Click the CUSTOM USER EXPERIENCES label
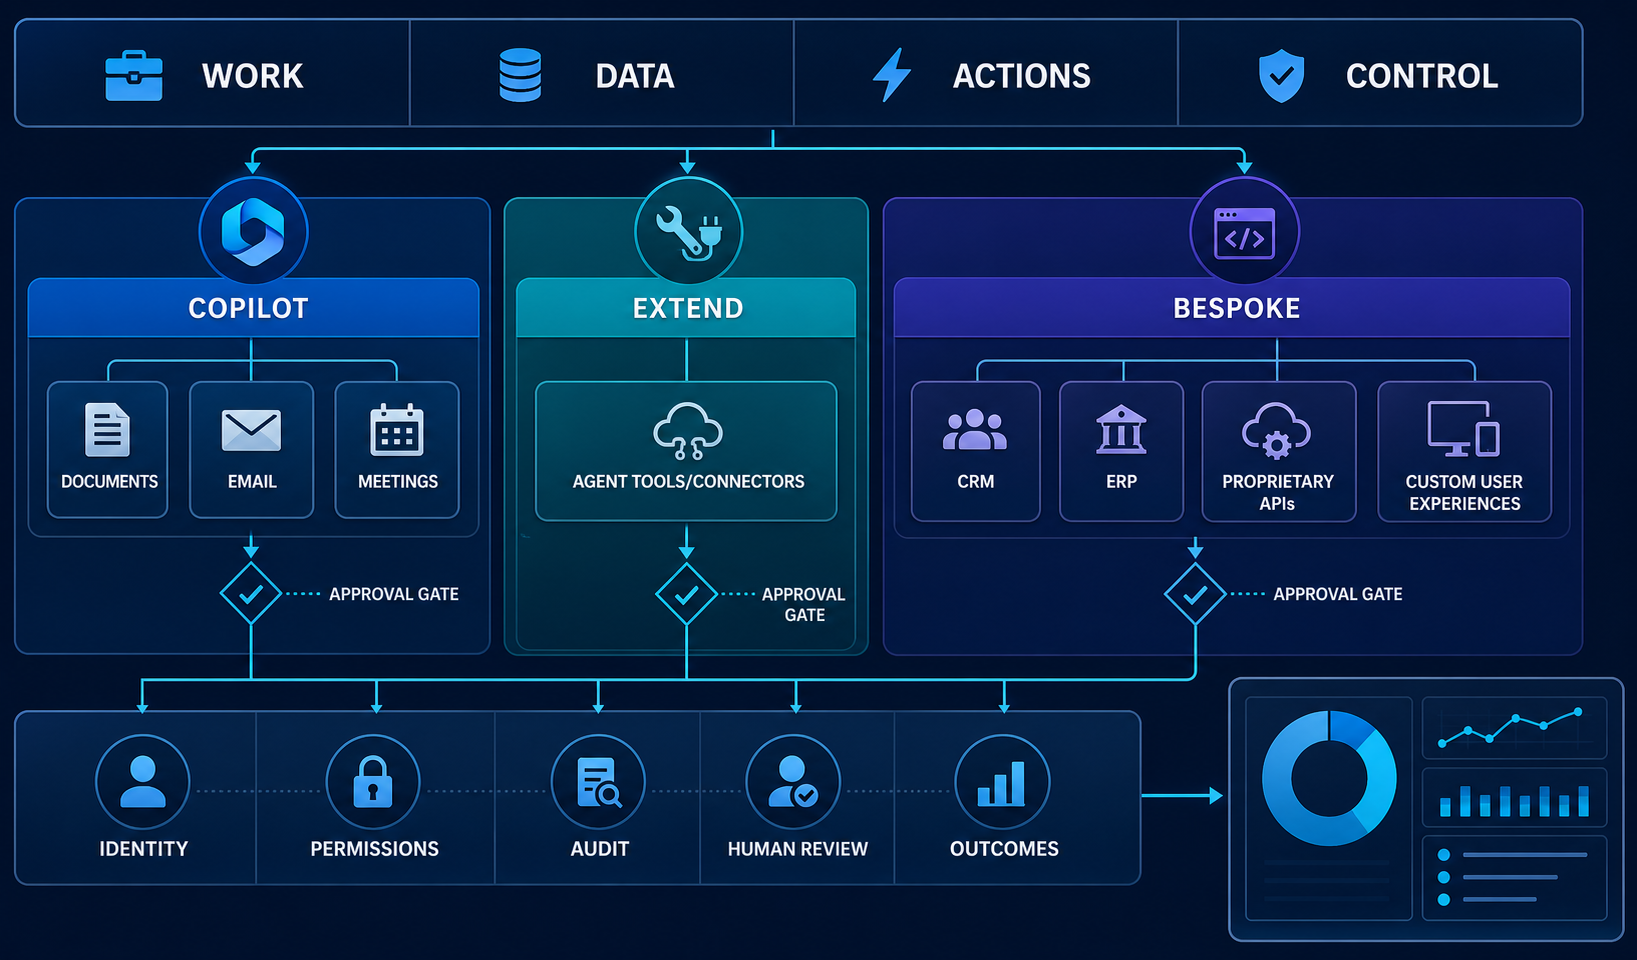 (x=1464, y=492)
